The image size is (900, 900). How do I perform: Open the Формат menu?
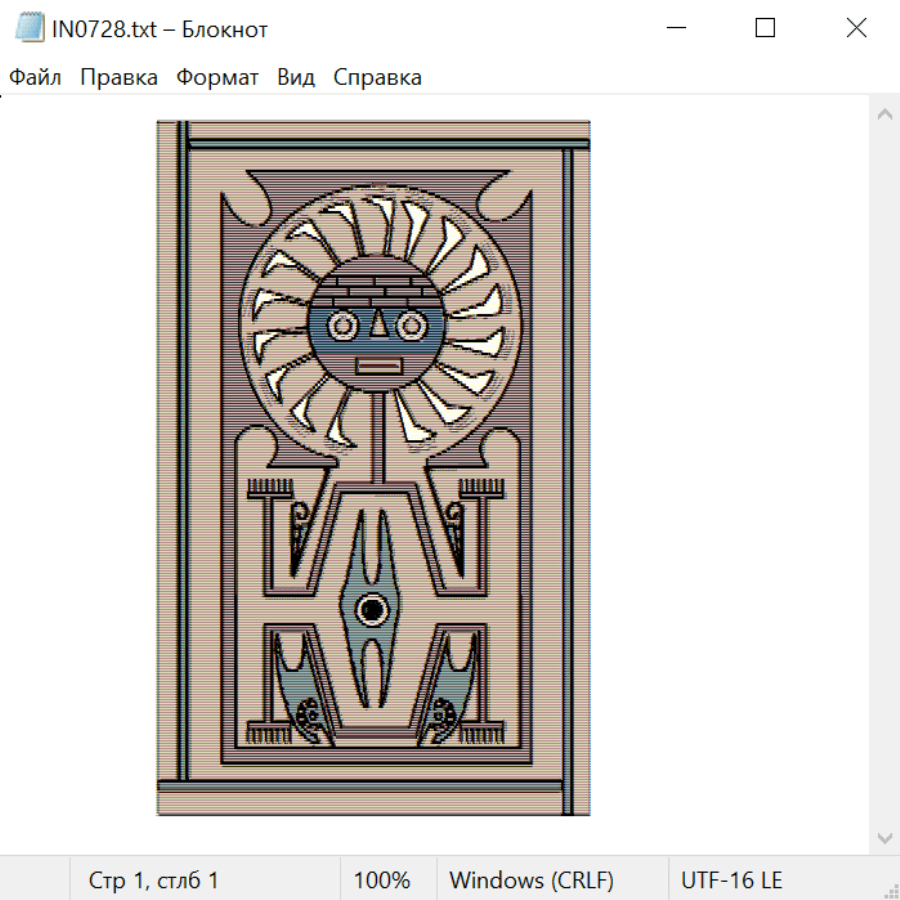[217, 78]
